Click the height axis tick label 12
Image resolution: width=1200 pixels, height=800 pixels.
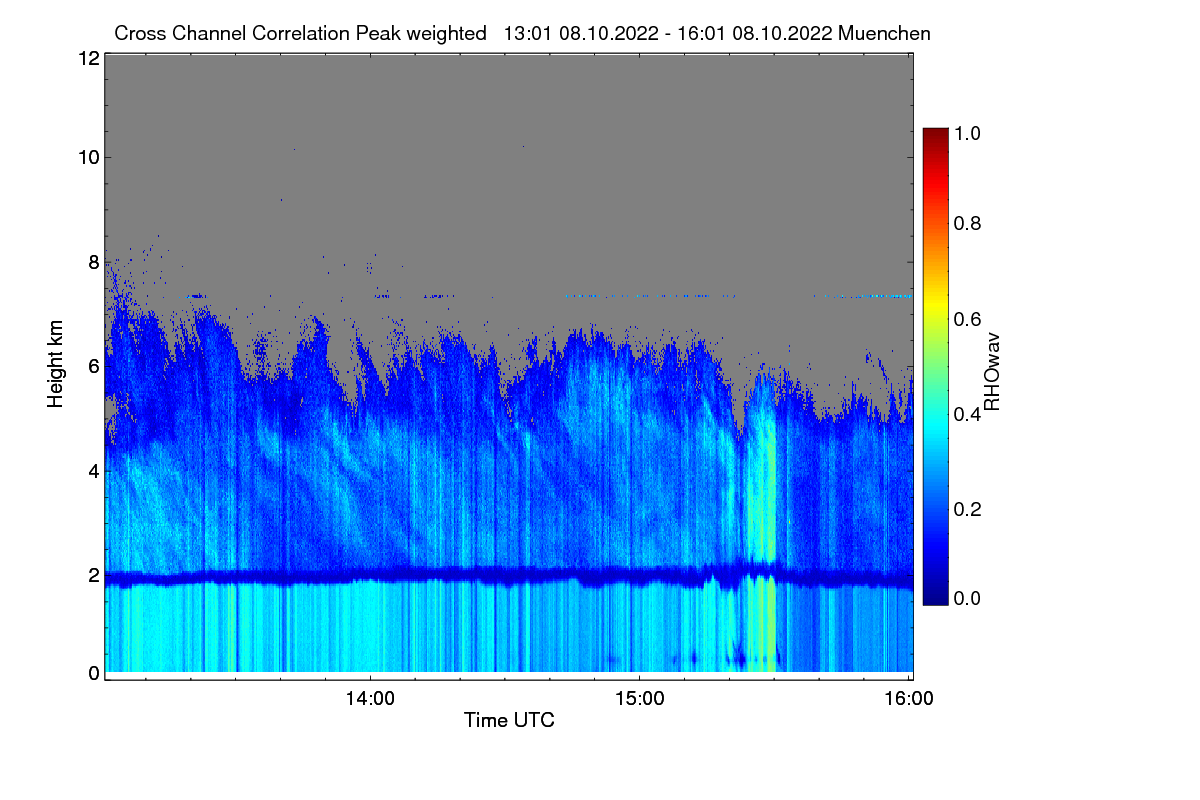[x=87, y=59]
